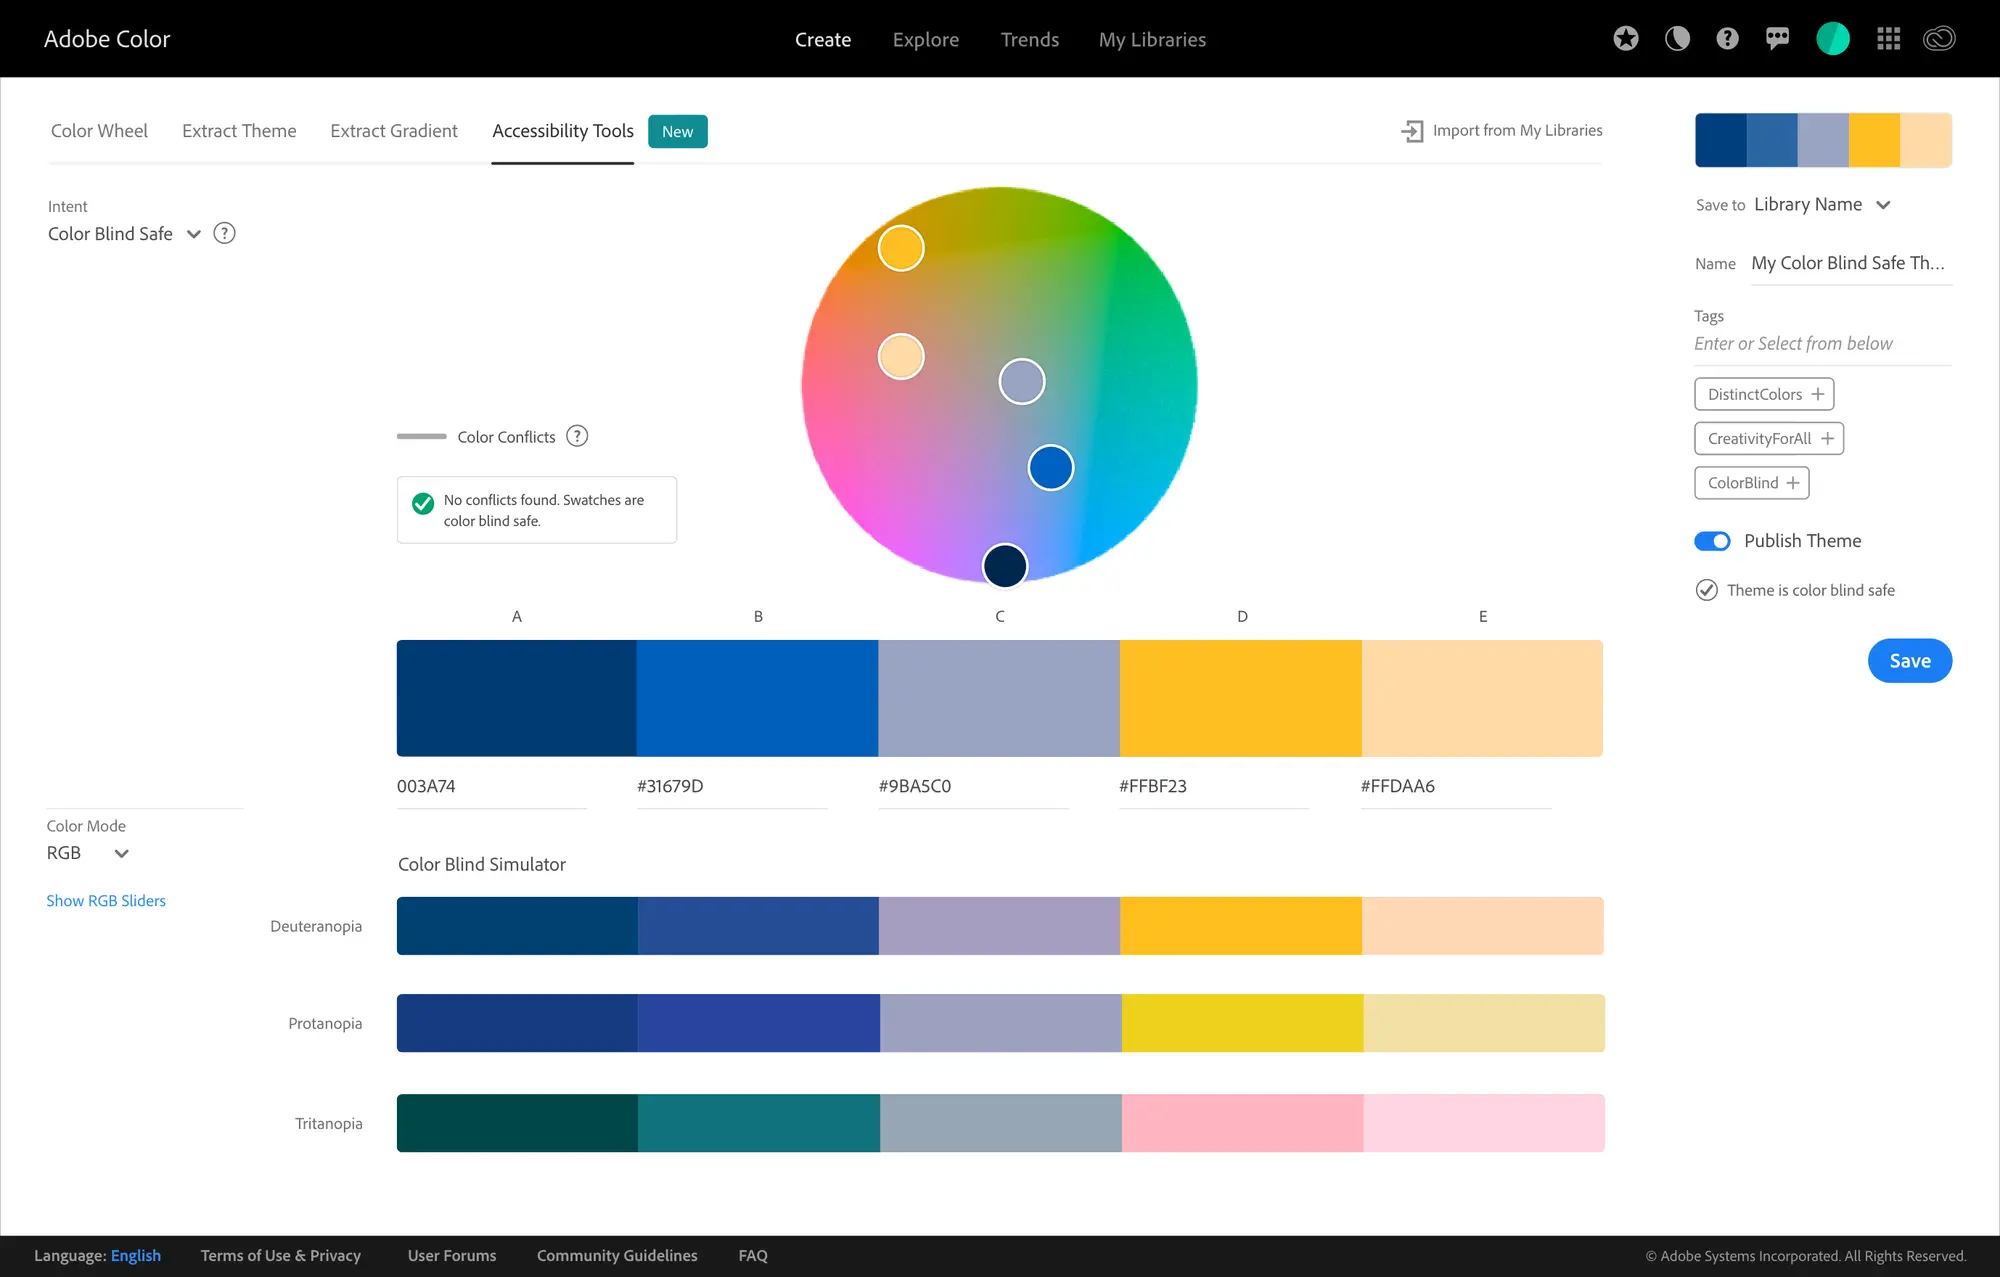Open the help question mark in header
Viewport: 2000px width, 1277px height.
pos(1727,39)
